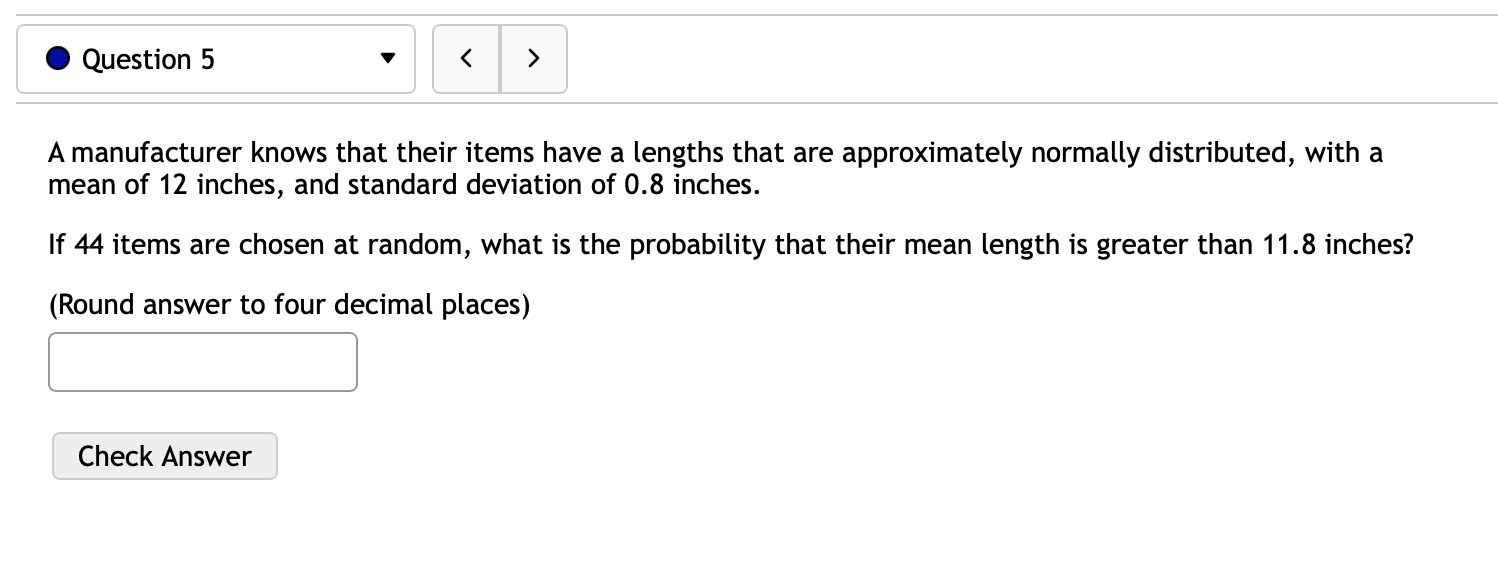Viewport: 1498px width, 576px height.
Task: Submit your answer with Check Answer
Action: (x=164, y=456)
